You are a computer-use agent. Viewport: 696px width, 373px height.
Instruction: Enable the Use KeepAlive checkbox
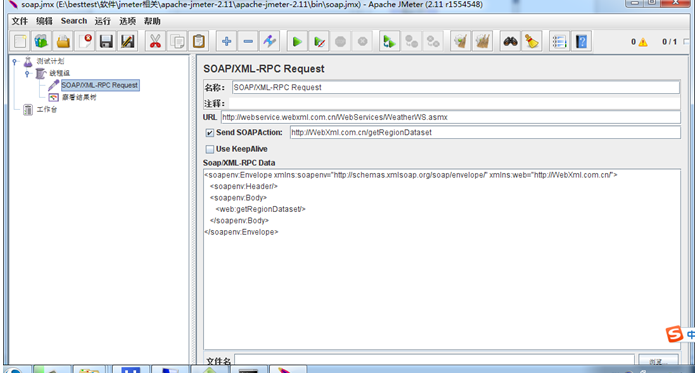pos(210,149)
